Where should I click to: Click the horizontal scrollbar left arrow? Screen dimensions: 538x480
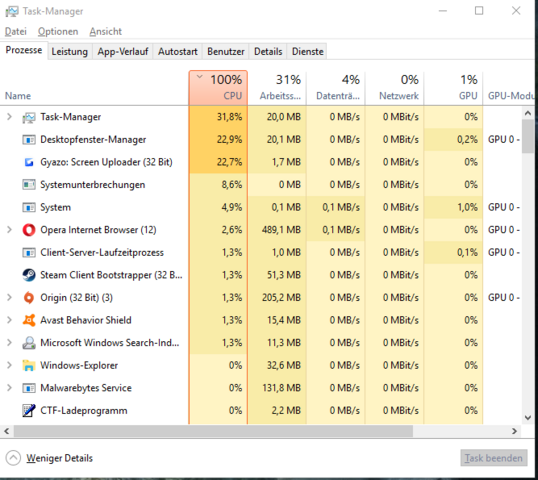click(x=7, y=431)
